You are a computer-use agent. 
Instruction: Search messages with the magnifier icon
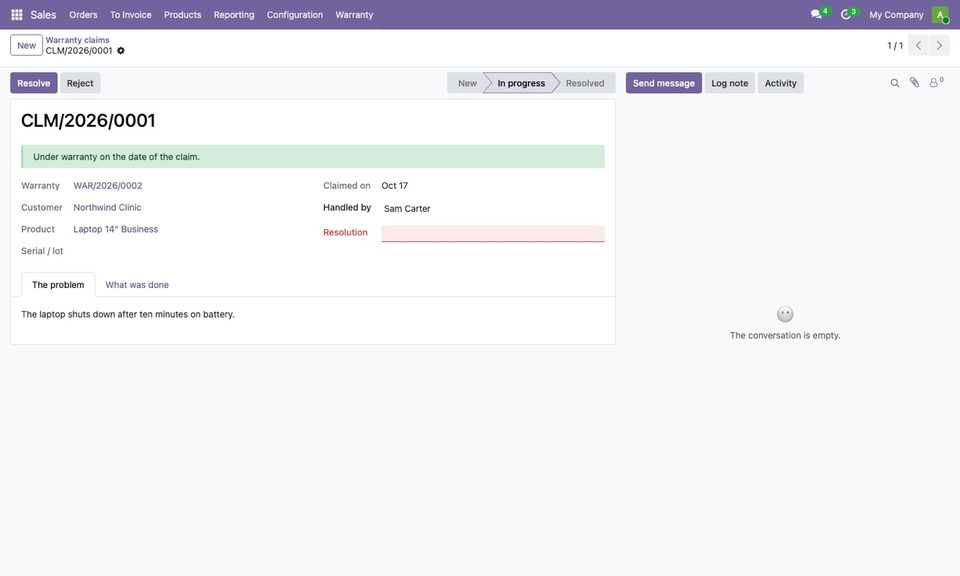click(x=894, y=83)
